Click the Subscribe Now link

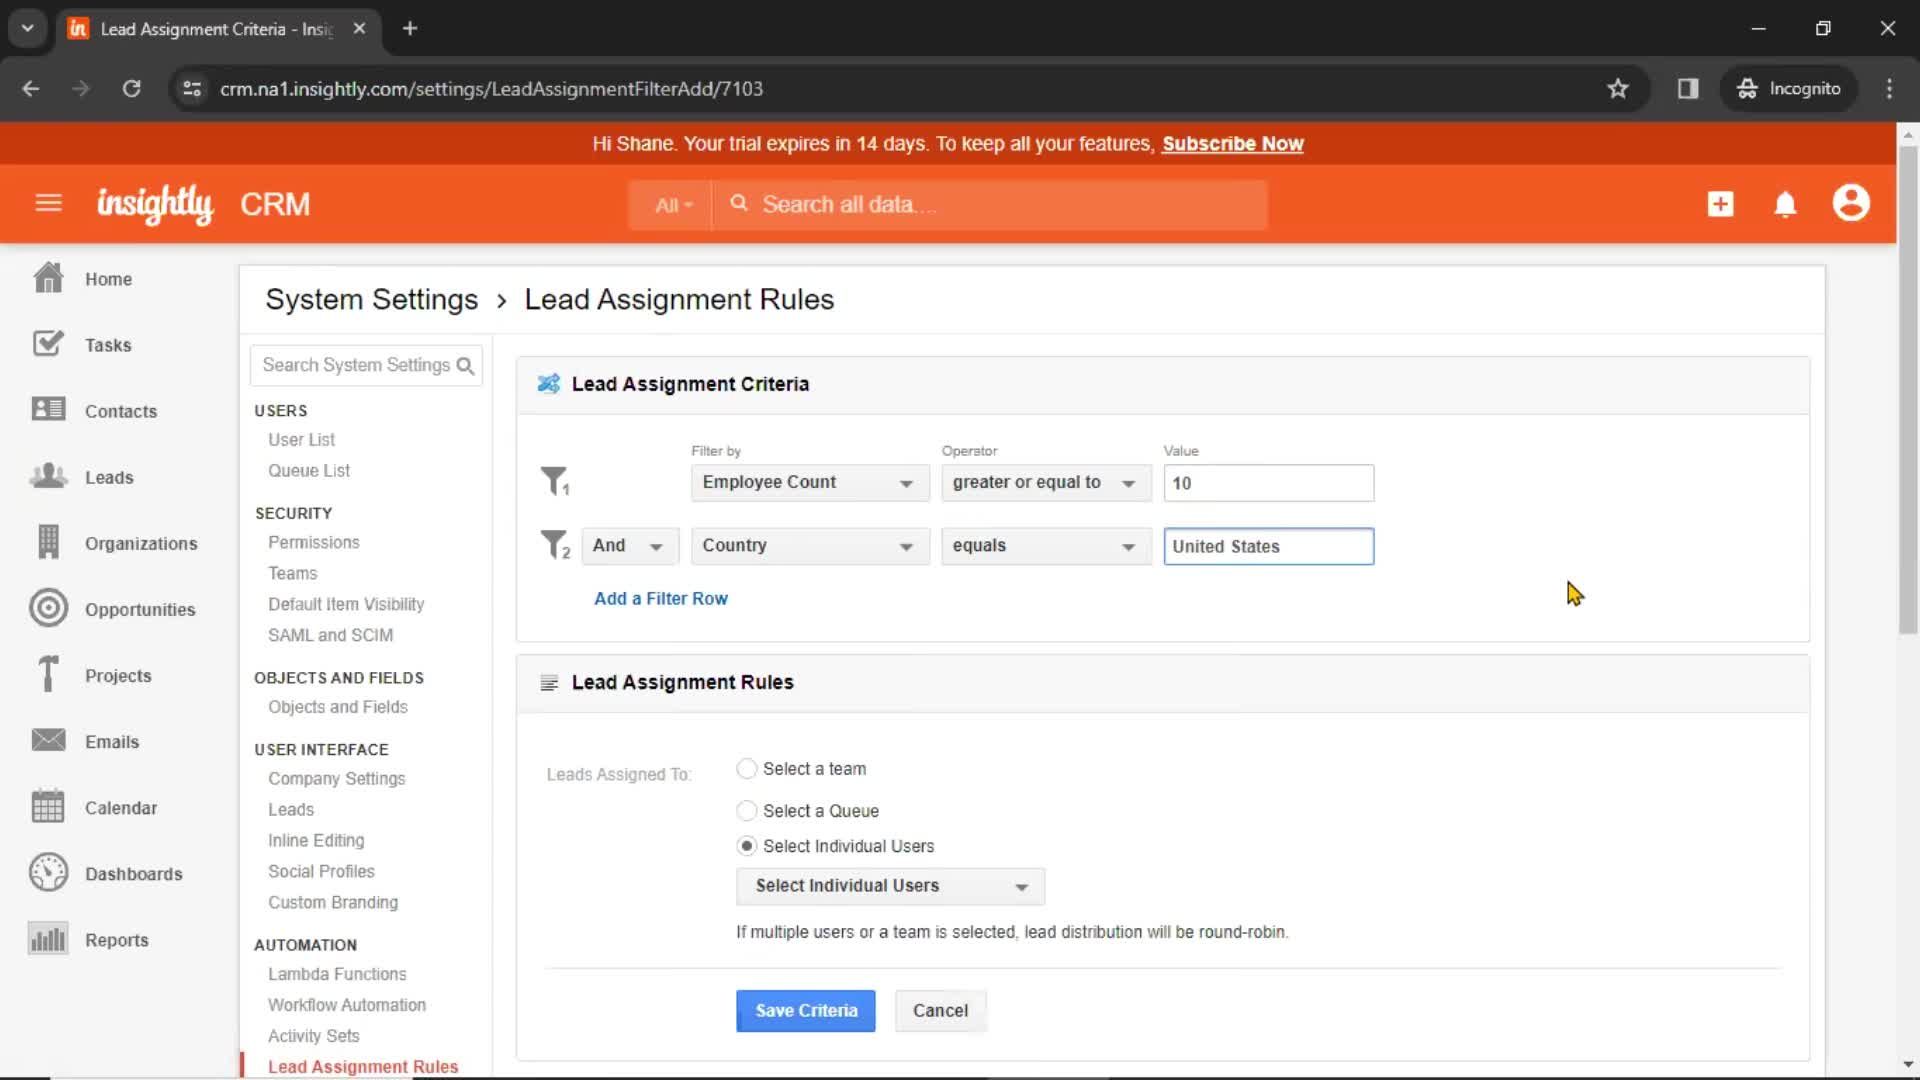(1232, 144)
